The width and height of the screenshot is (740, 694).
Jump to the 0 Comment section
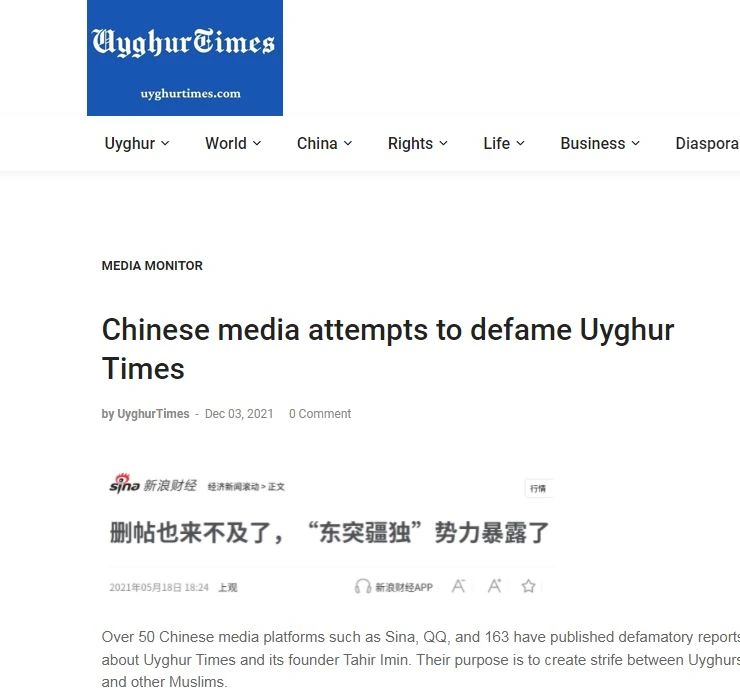(320, 414)
